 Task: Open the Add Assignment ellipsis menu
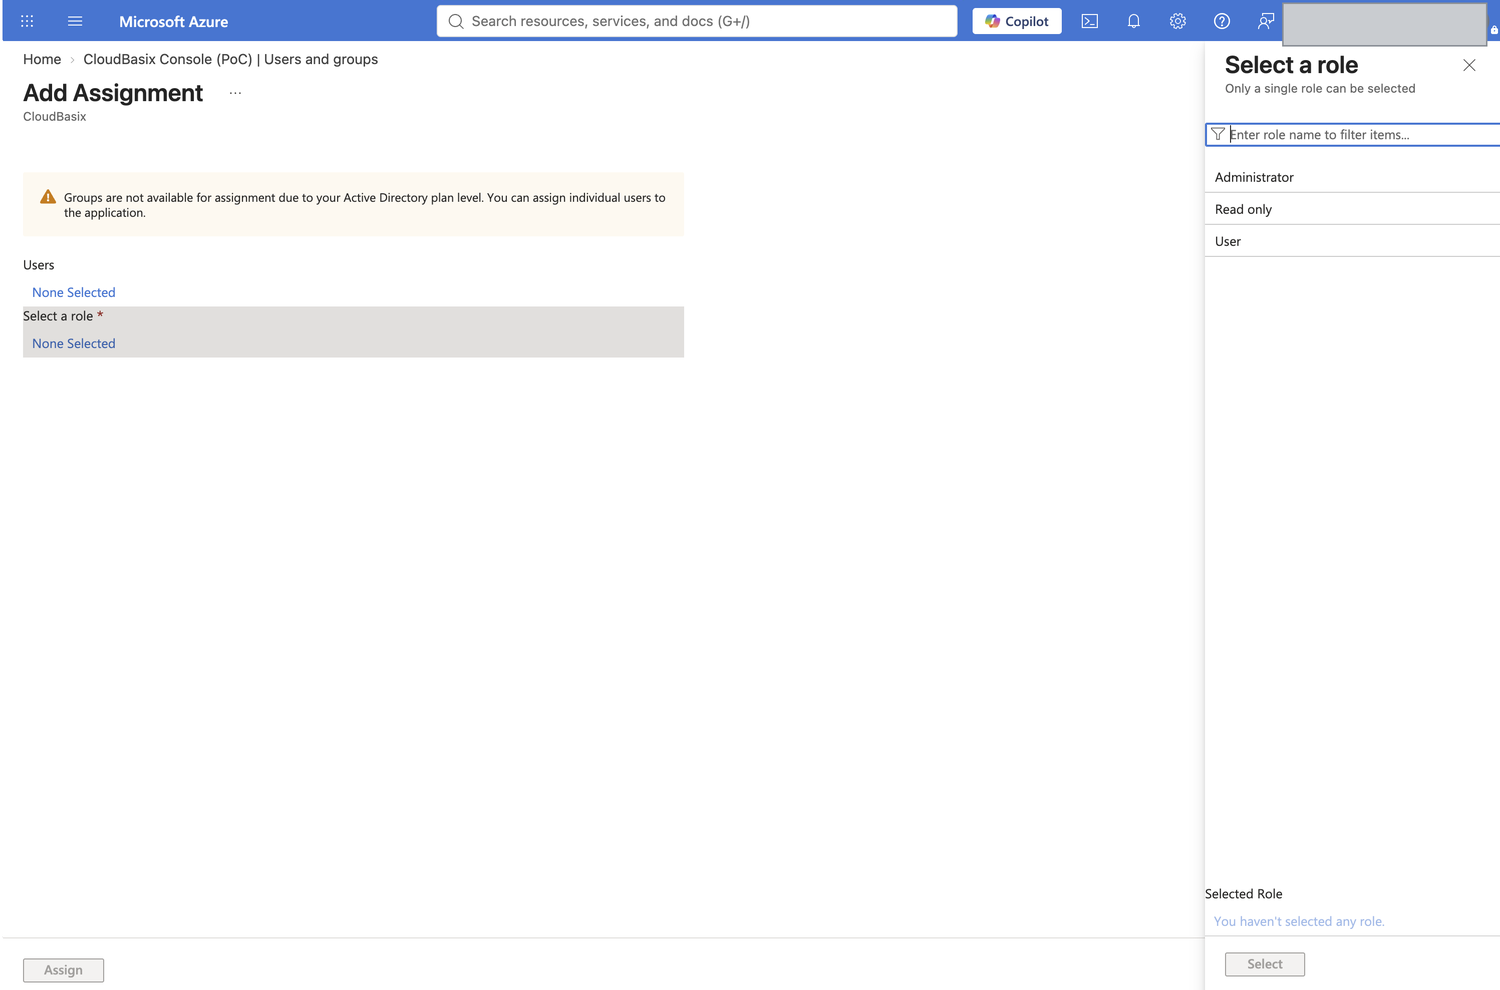pos(235,93)
